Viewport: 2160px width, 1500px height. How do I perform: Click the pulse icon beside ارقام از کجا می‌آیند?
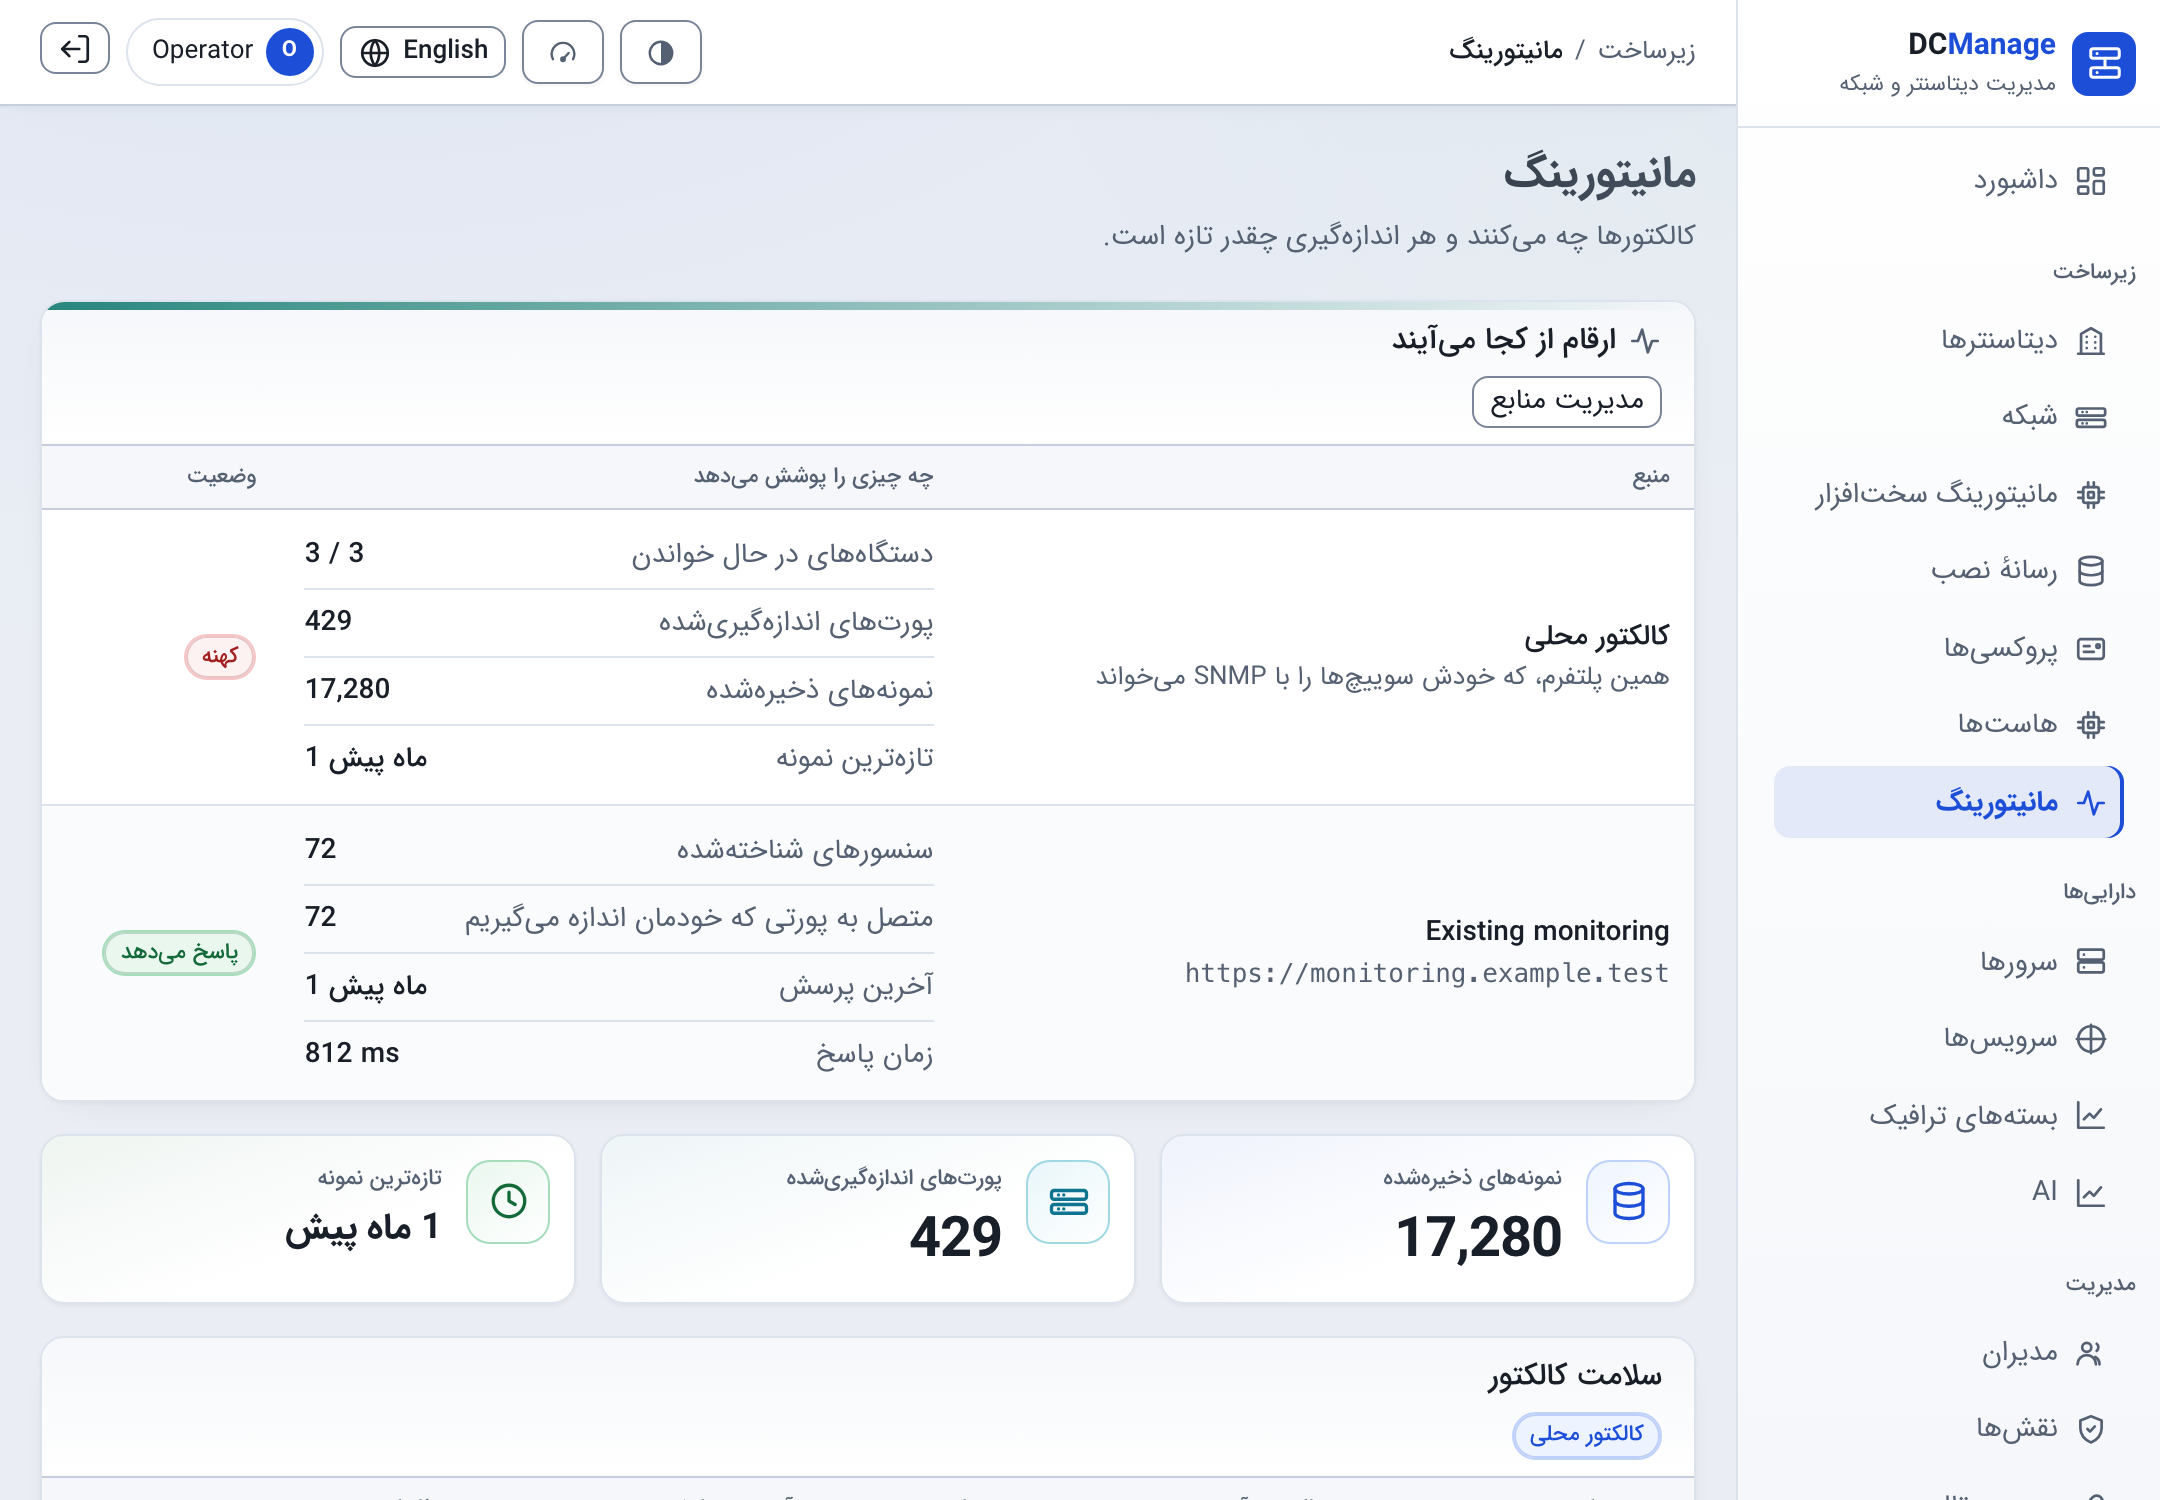(x=1645, y=341)
